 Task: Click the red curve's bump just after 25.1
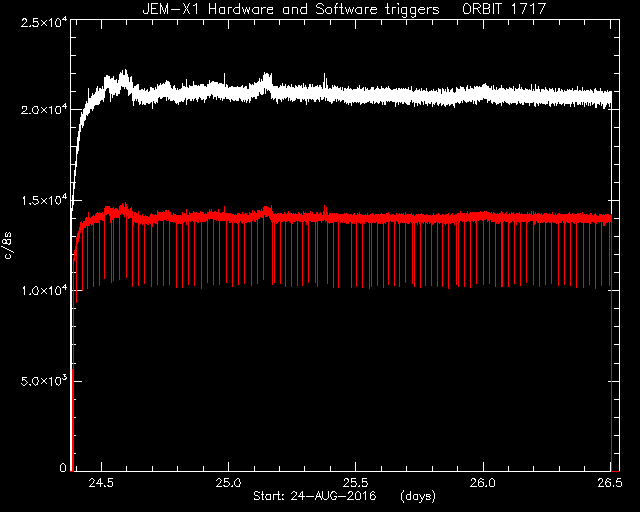(267, 209)
